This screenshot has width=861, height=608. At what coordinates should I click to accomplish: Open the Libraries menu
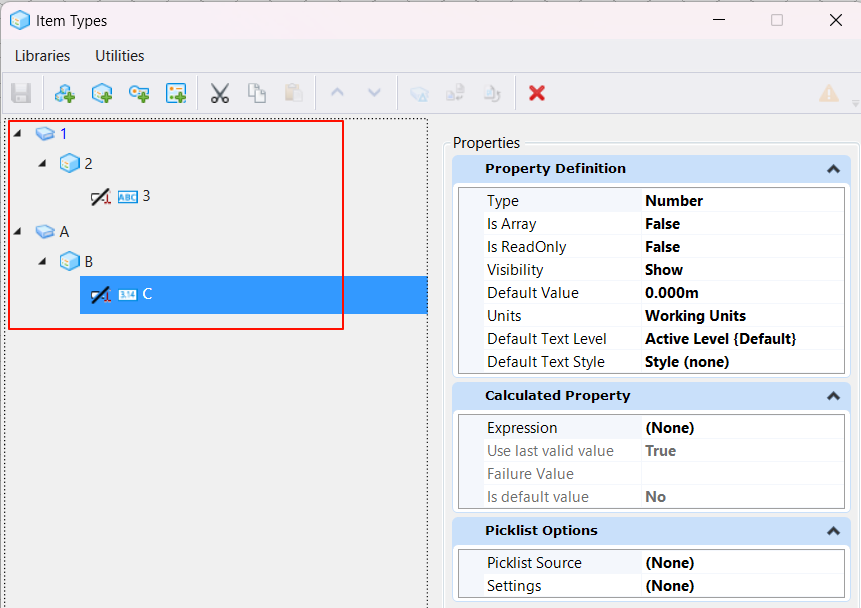tap(42, 56)
